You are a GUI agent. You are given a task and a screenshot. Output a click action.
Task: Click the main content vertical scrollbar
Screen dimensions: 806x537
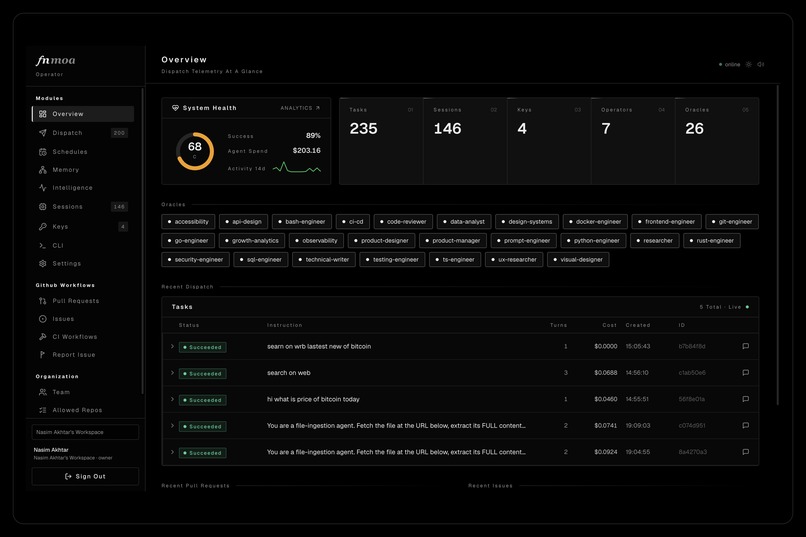778,245
